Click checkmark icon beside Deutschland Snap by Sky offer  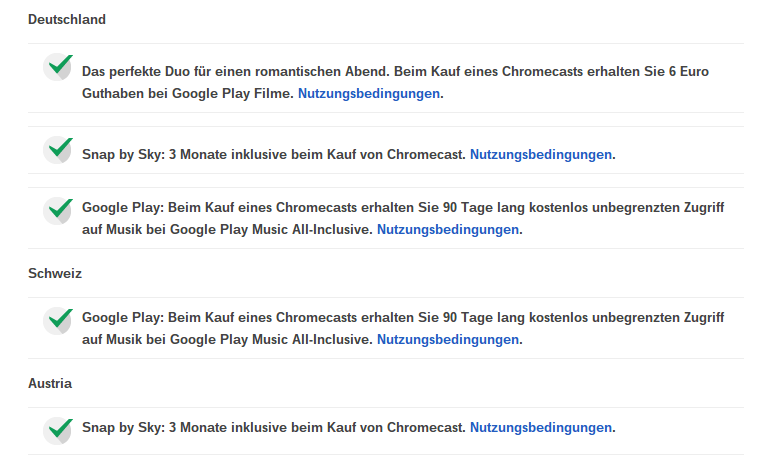click(58, 150)
